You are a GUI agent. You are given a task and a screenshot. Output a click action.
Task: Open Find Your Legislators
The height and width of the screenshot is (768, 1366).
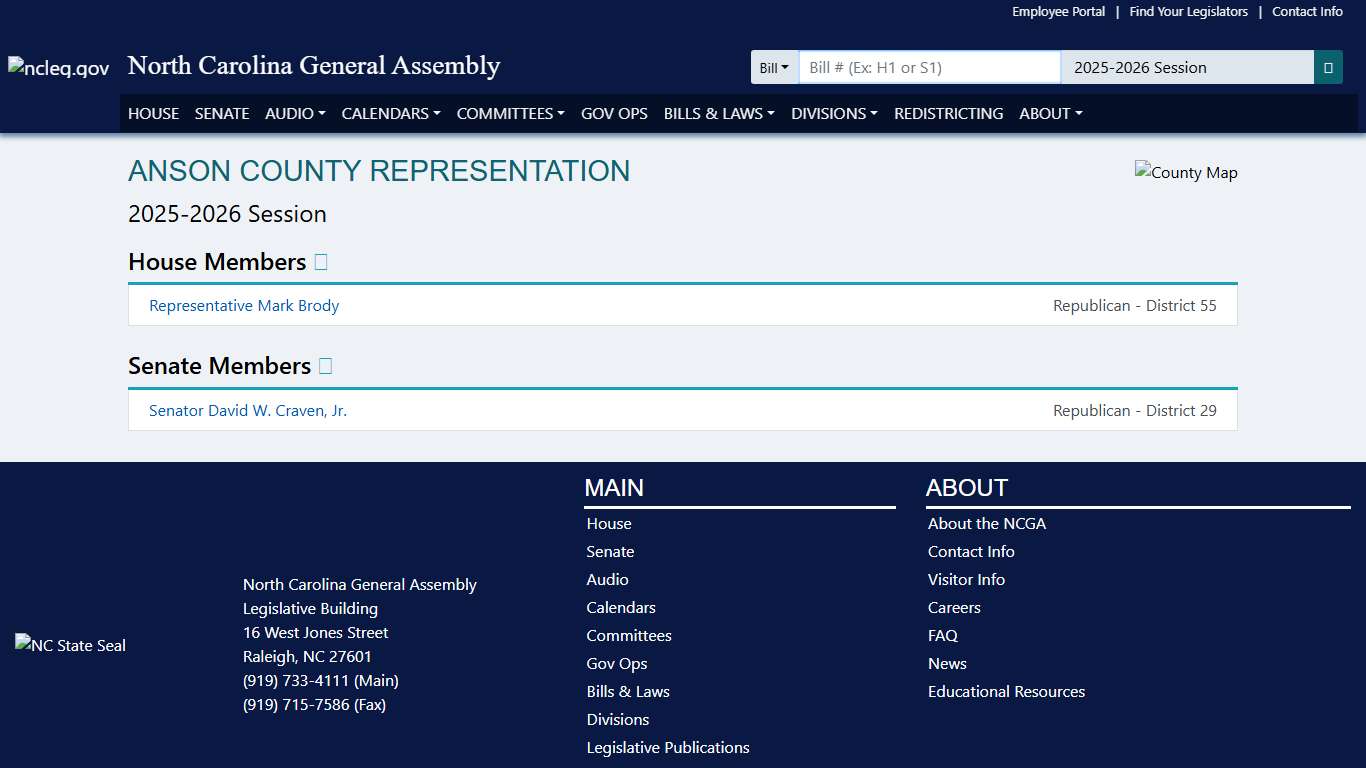pos(1188,11)
